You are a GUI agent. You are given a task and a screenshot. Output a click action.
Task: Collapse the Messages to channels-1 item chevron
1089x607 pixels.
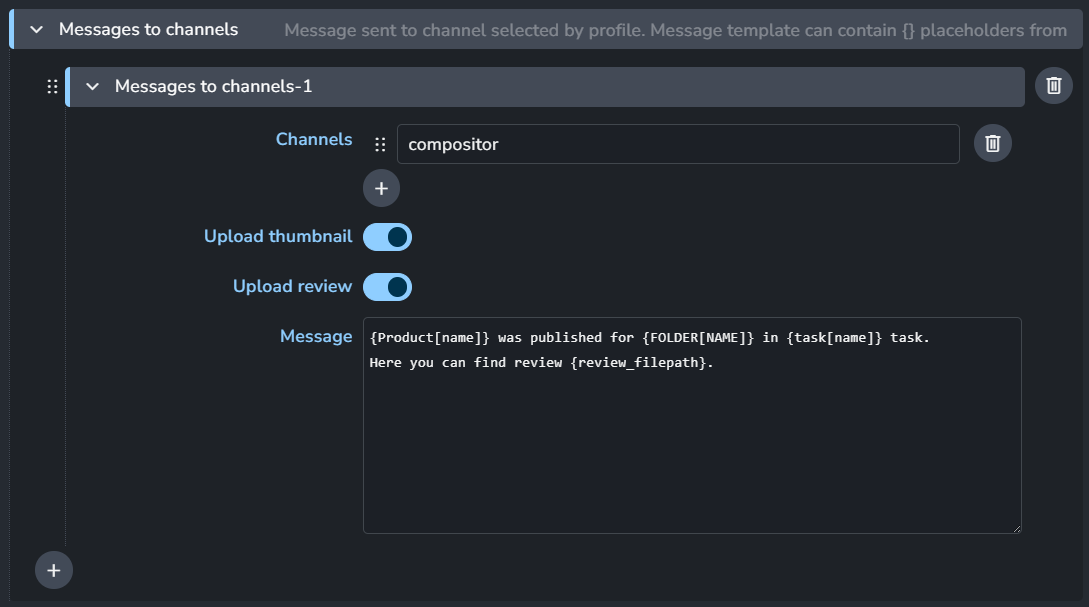tap(93, 87)
